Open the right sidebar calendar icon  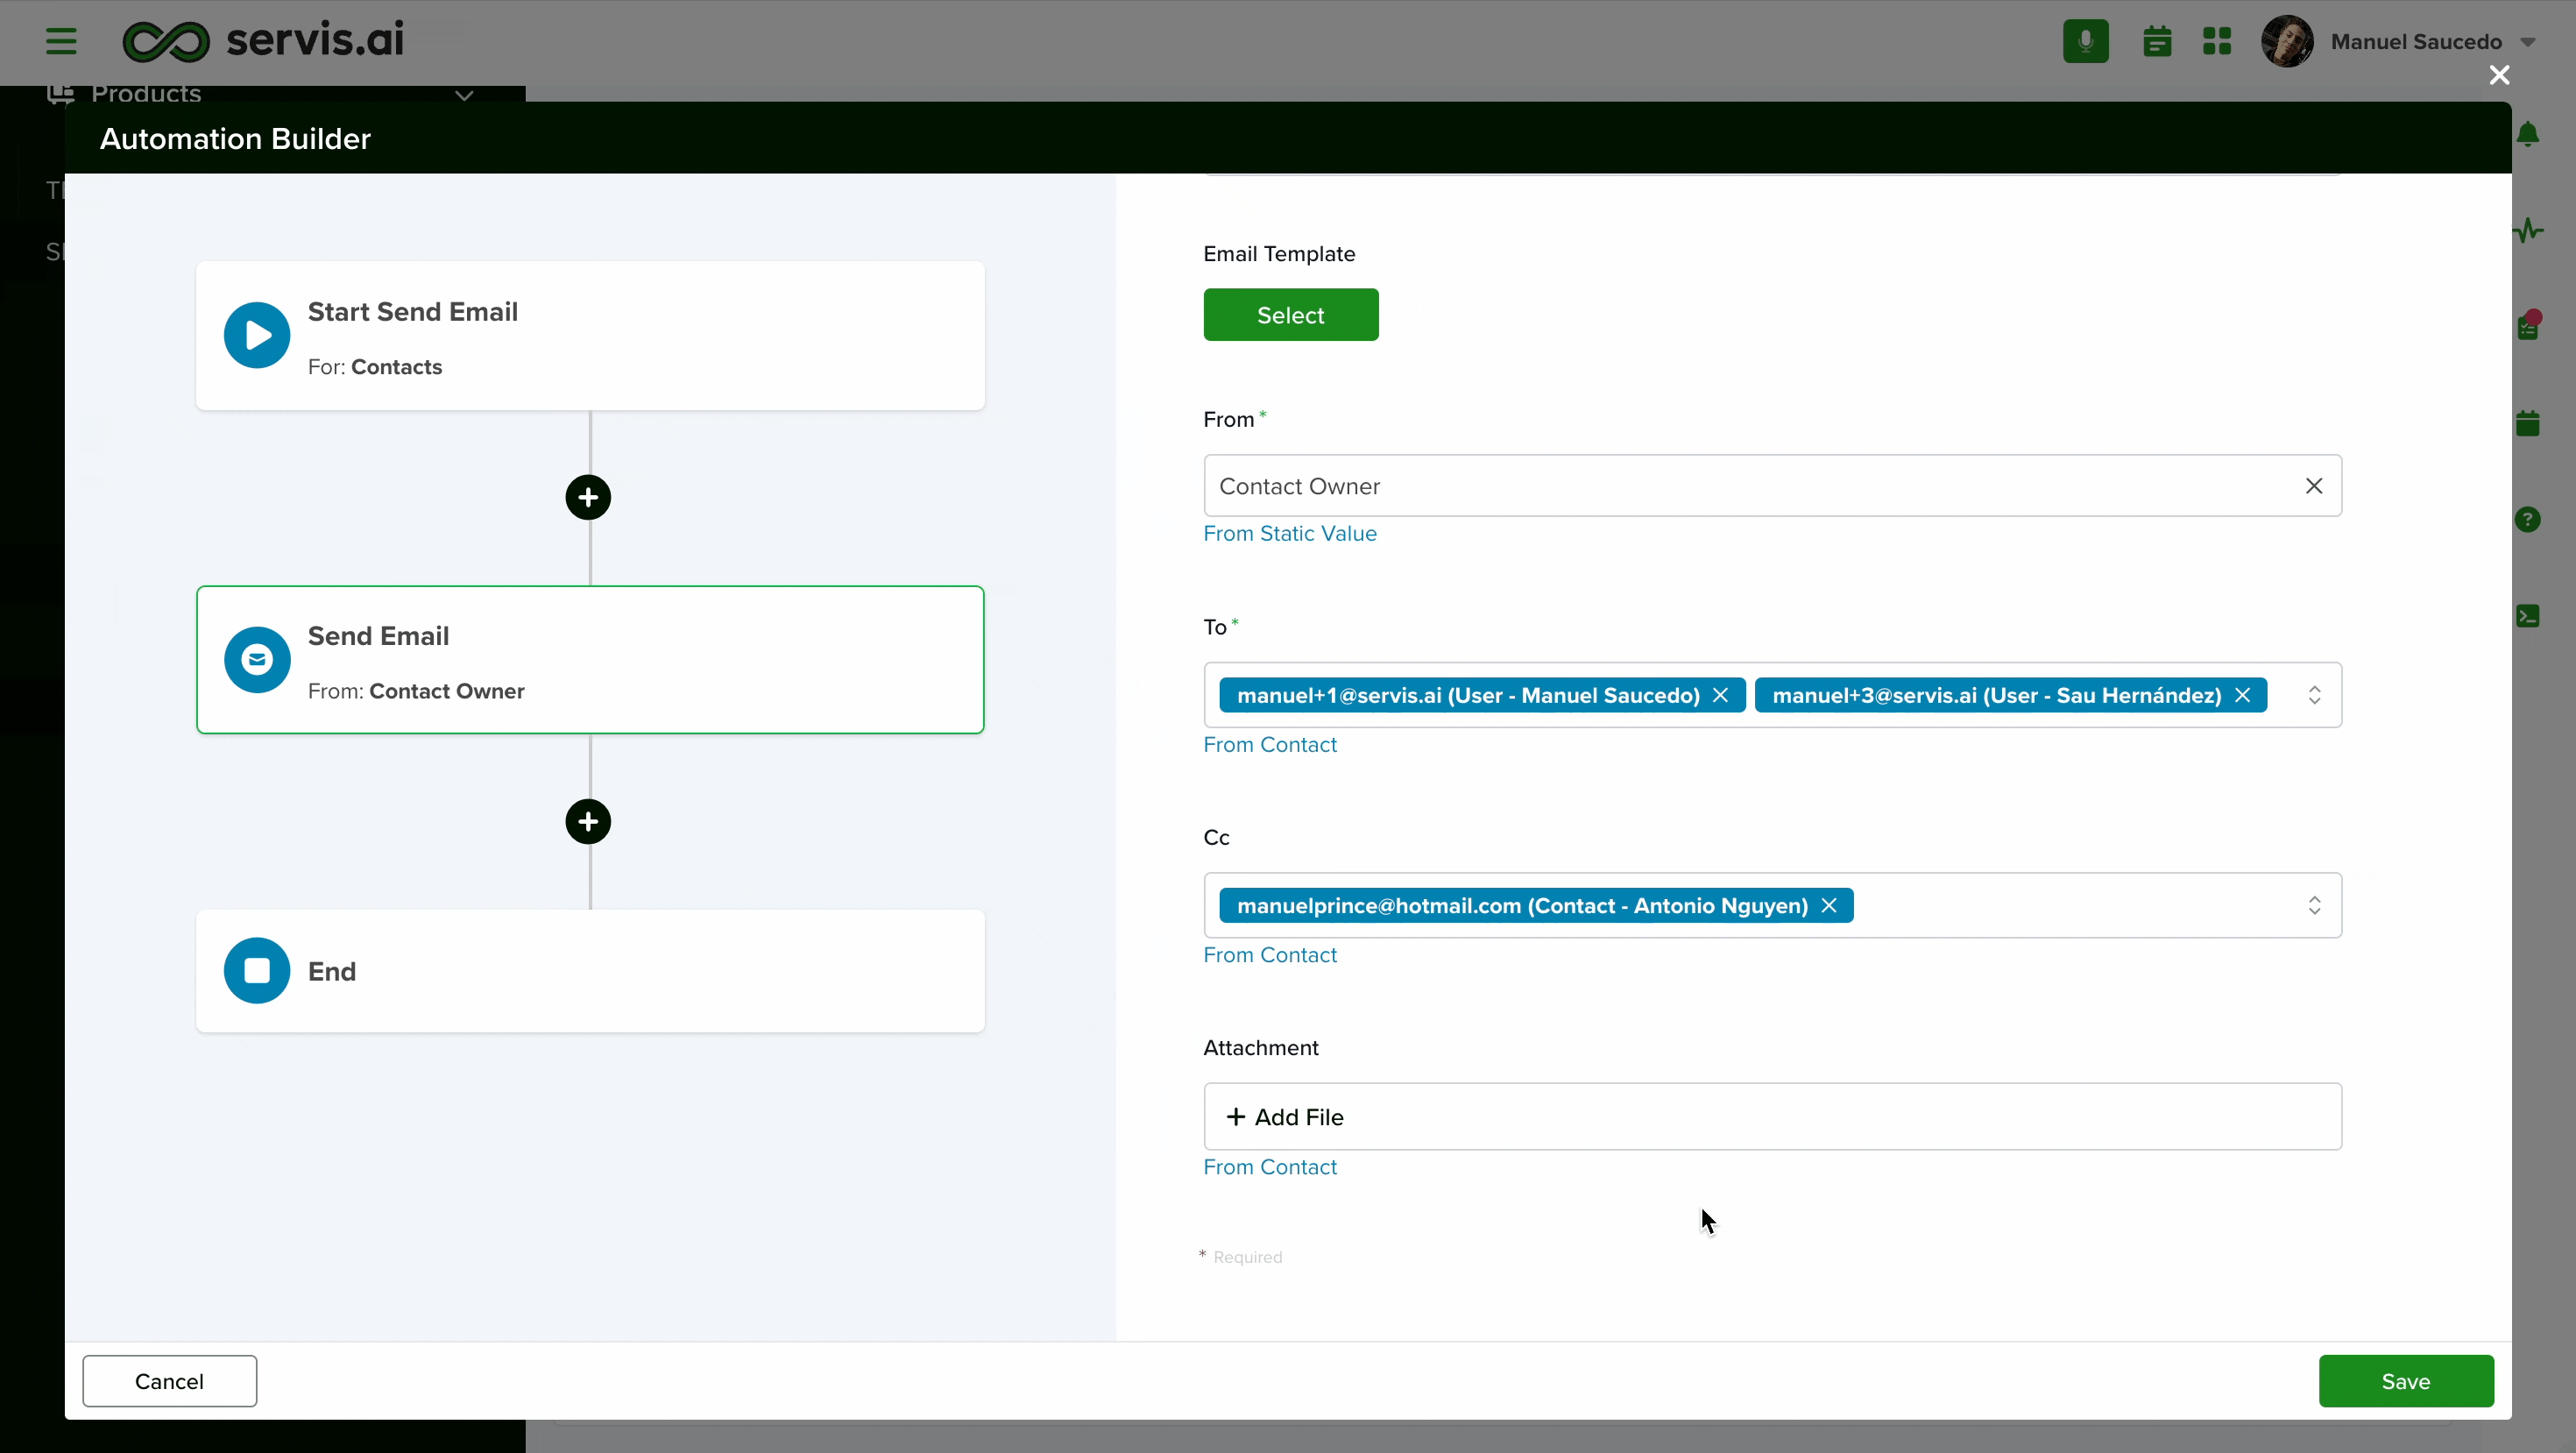(x=2527, y=423)
